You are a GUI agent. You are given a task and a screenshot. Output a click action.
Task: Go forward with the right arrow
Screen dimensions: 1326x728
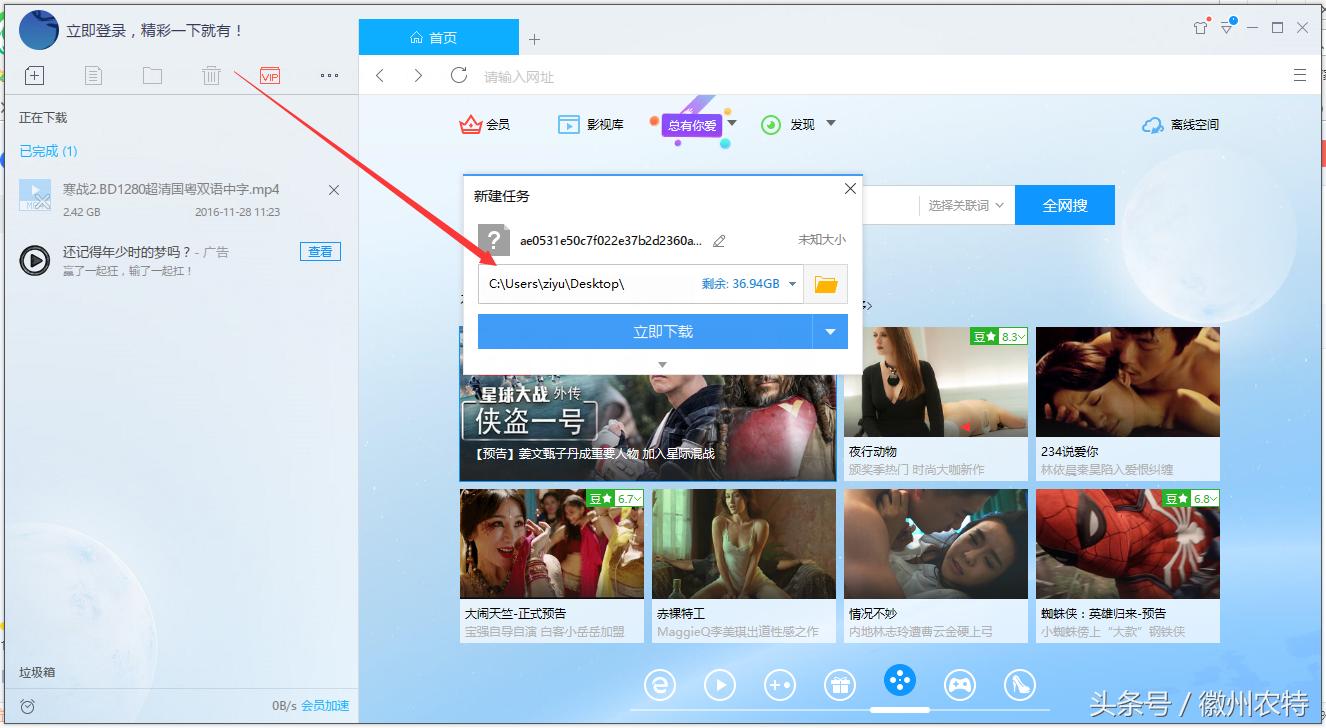click(418, 76)
